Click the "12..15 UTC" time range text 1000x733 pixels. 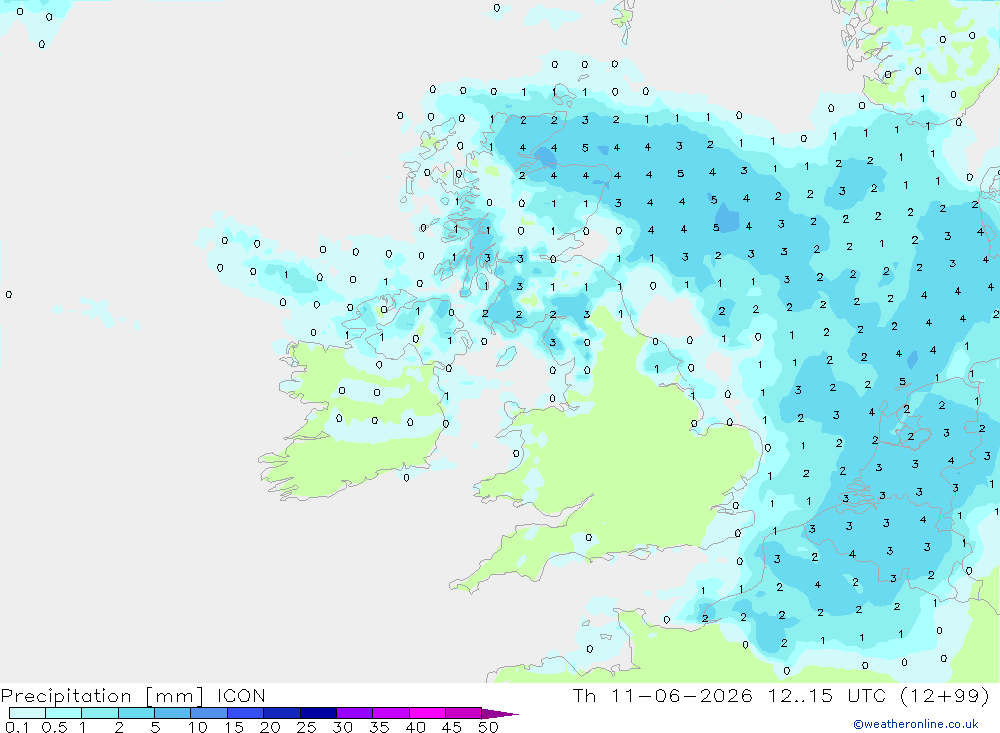click(x=827, y=695)
